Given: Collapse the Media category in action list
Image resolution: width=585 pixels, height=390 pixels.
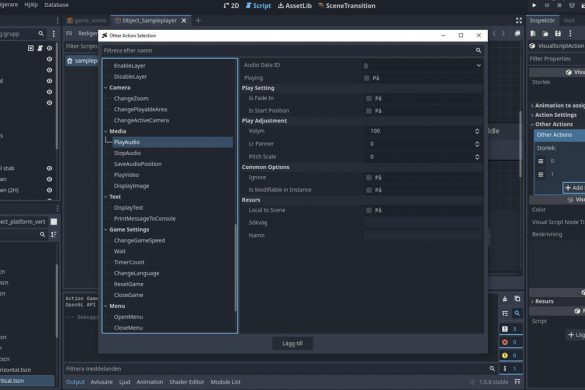Looking at the screenshot, I should coord(106,131).
